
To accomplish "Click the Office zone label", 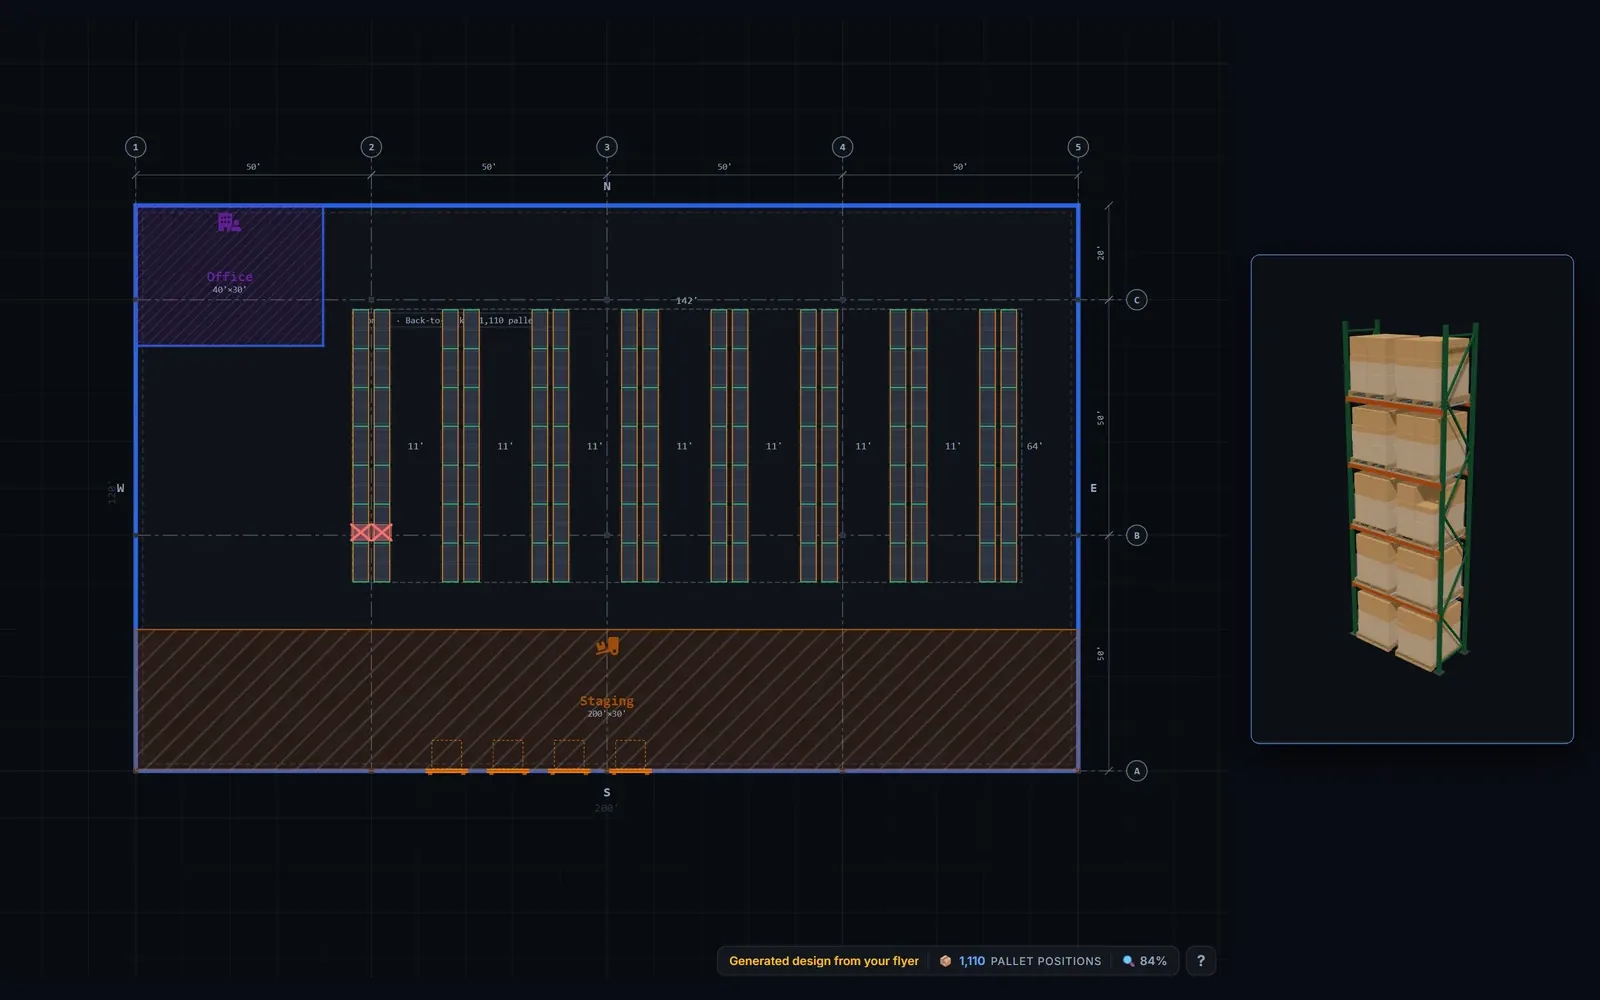I will click(230, 277).
